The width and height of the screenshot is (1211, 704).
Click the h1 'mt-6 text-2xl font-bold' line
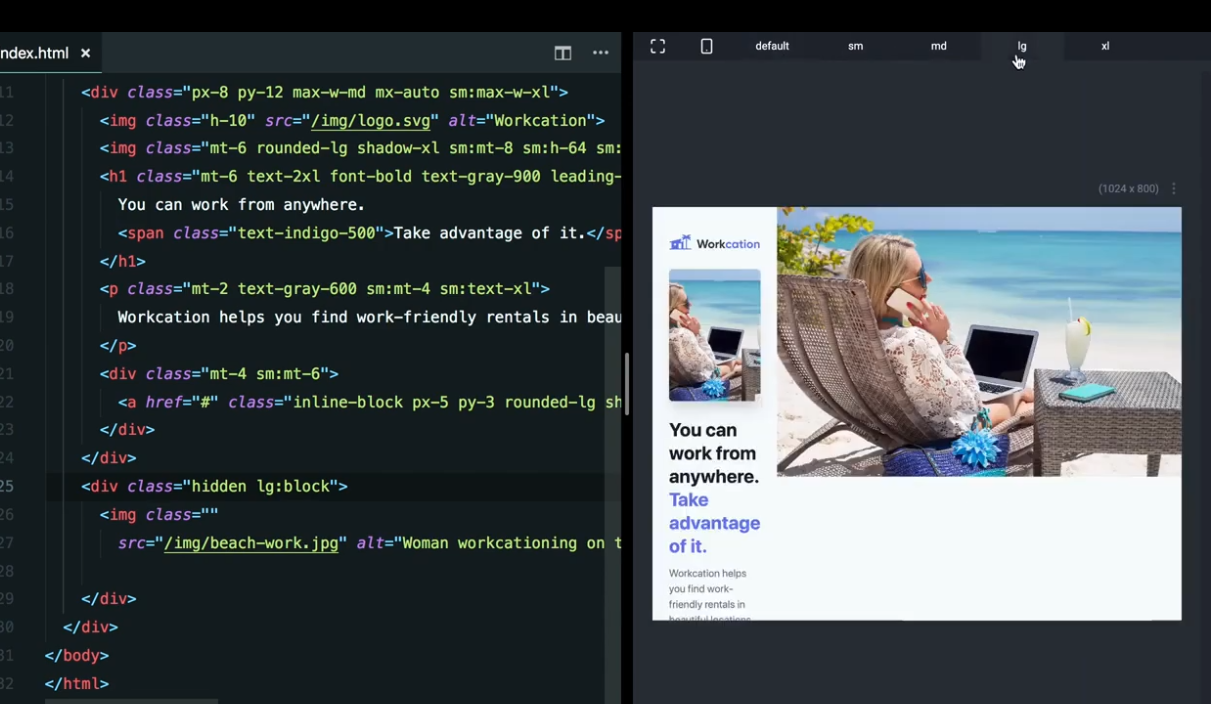pyautogui.click(x=361, y=177)
